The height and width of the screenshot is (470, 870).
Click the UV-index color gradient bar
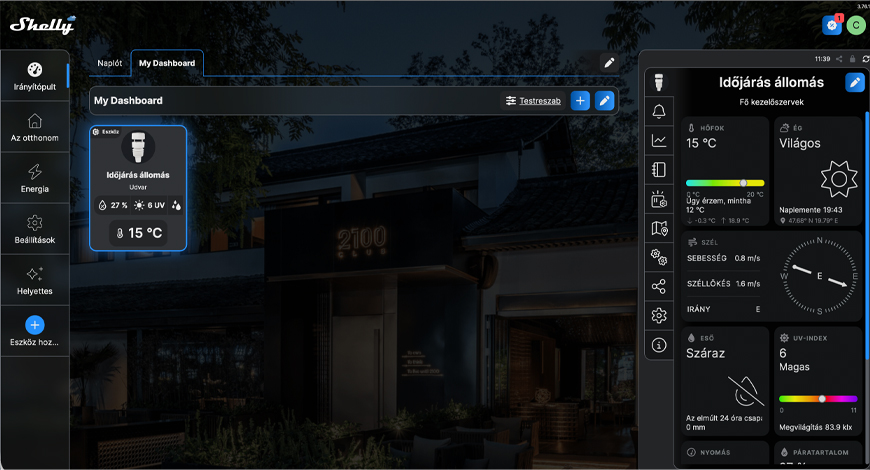817,398
